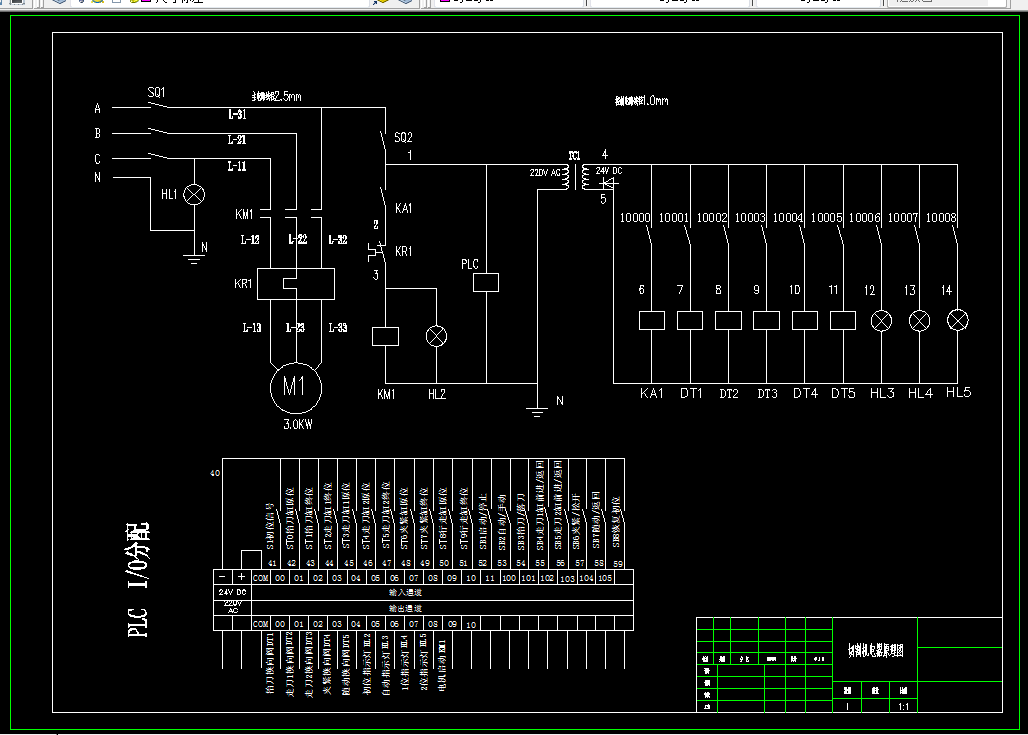Click the 10006 contact label

[x=864, y=218]
